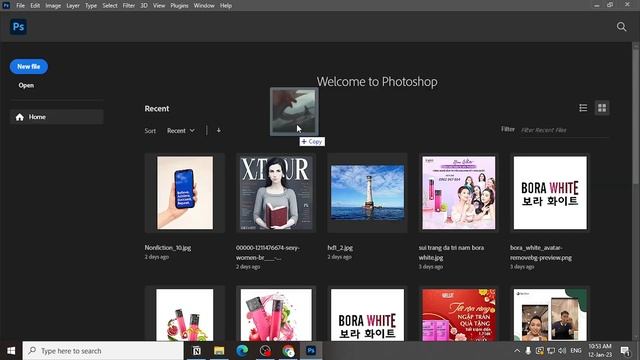This screenshot has width=640, height=360.
Task: Open the Image menu
Action: 53,6
